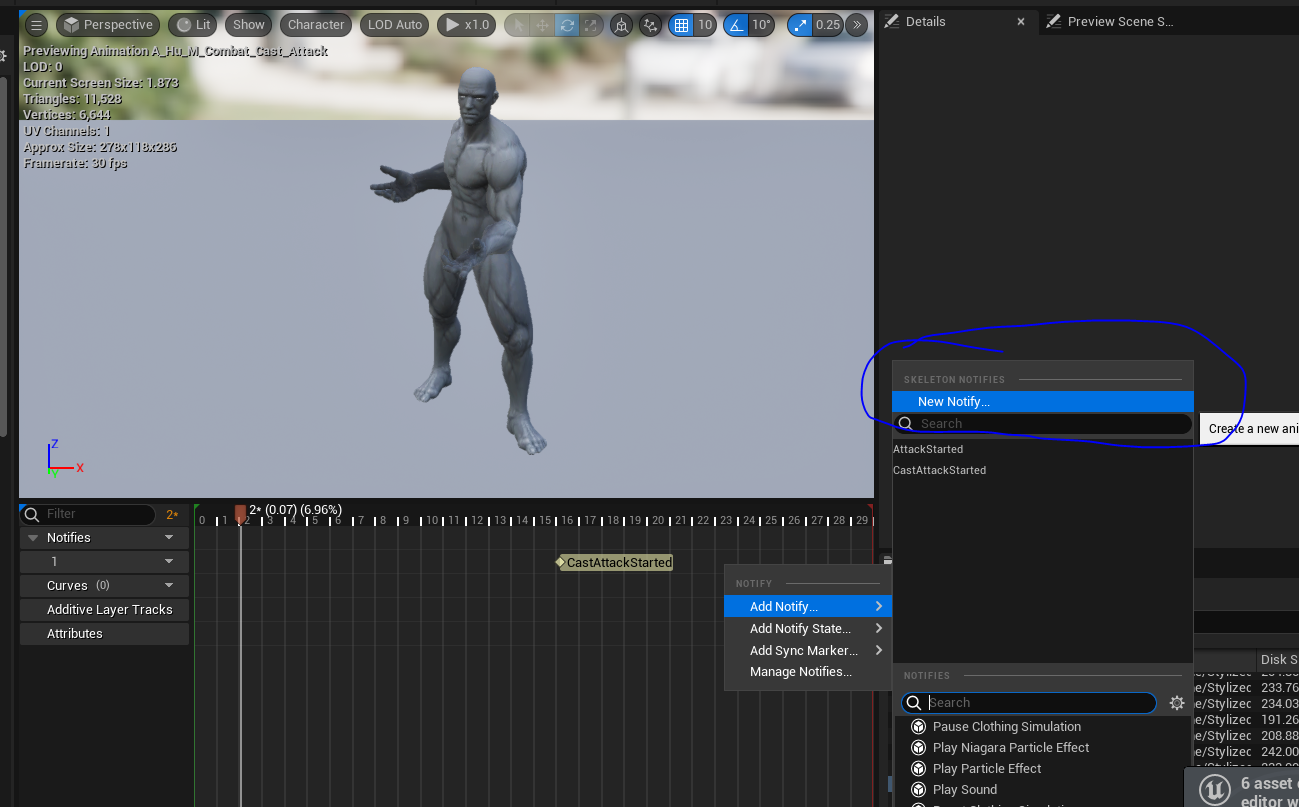Select notify track row 1
Screen dimensions: 1299x807
105,562
